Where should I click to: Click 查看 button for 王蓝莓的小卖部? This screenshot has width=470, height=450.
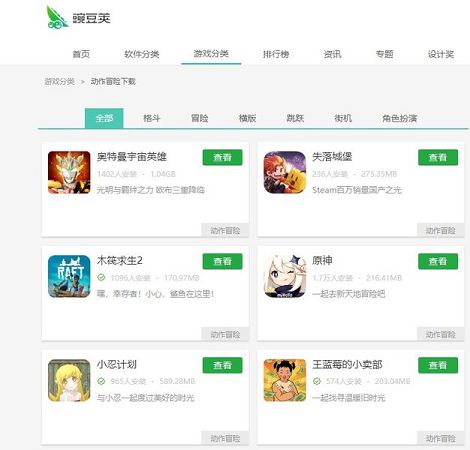pyautogui.click(x=438, y=365)
